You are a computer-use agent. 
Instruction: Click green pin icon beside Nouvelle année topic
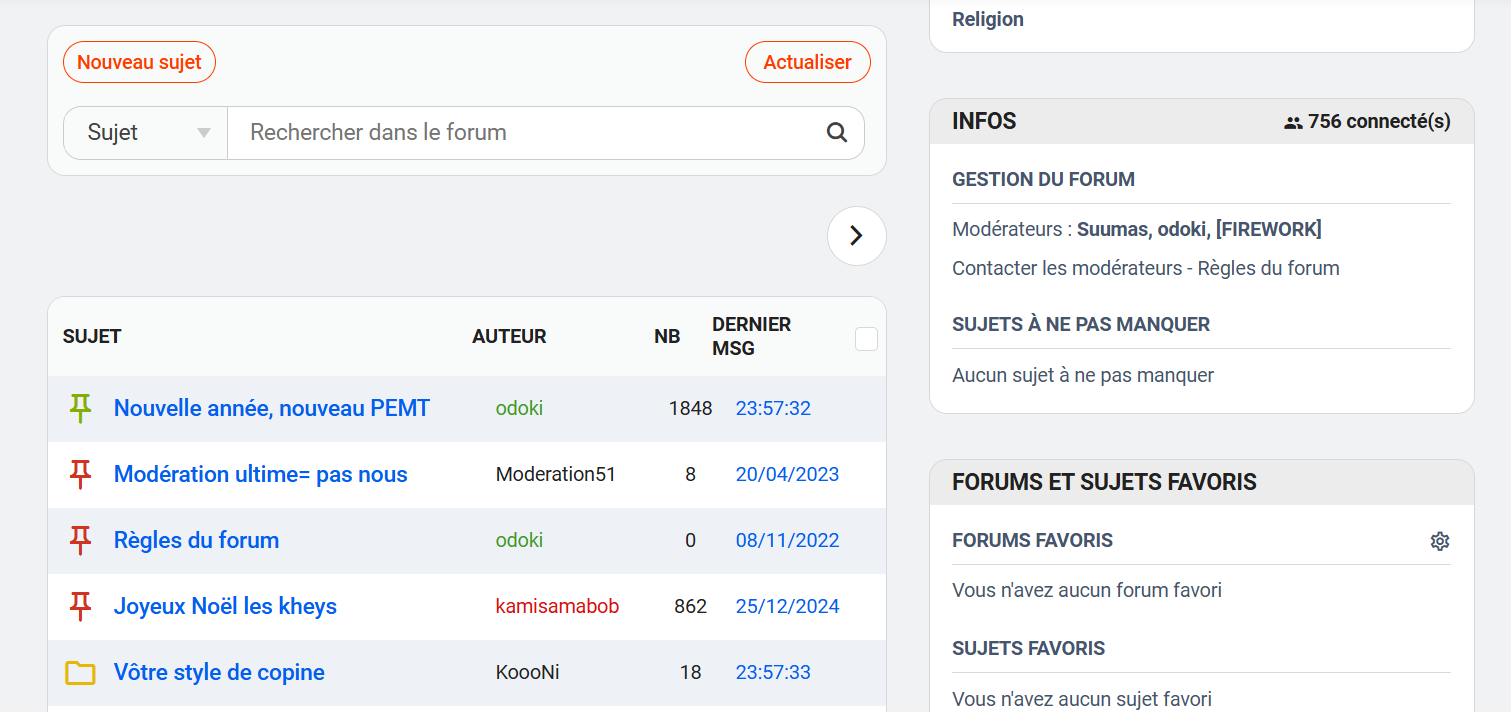(80, 408)
